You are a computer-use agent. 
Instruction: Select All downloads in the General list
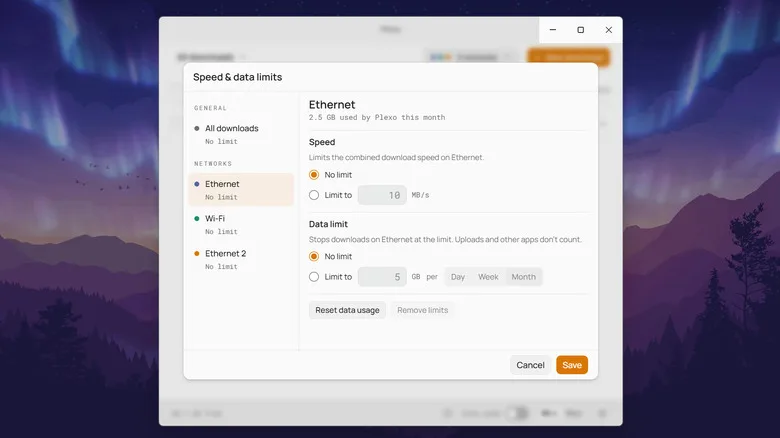tap(241, 134)
